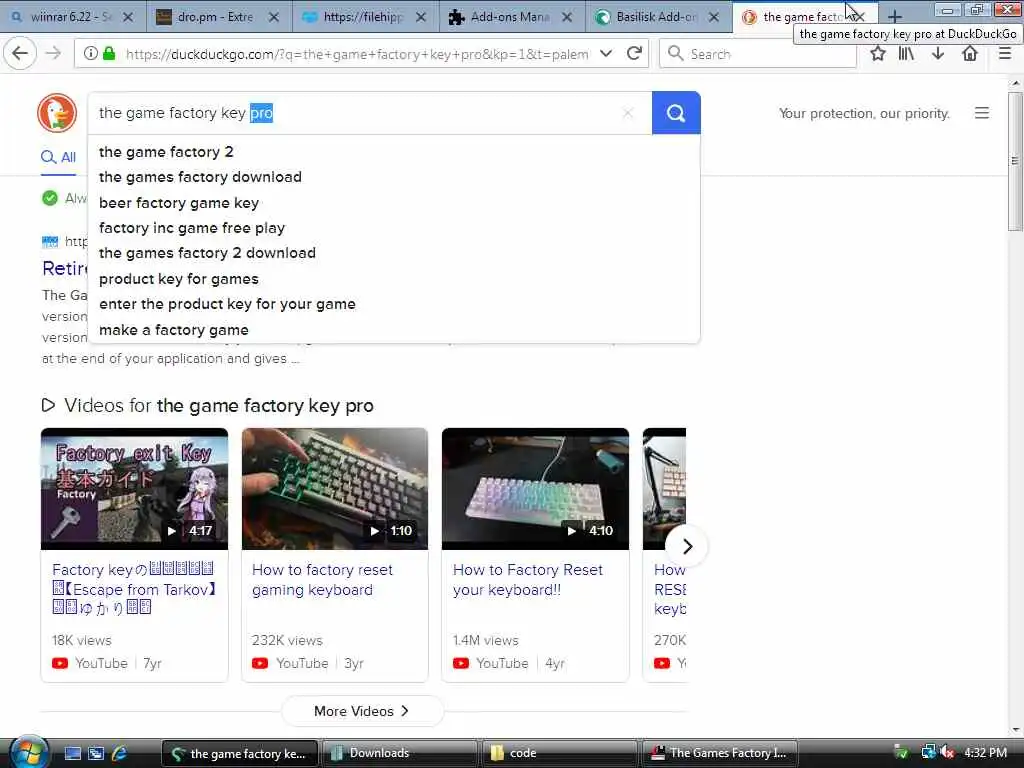The image size is (1024, 768).
Task: Open DuckDuckGo side menu hamburger icon
Action: click(982, 113)
